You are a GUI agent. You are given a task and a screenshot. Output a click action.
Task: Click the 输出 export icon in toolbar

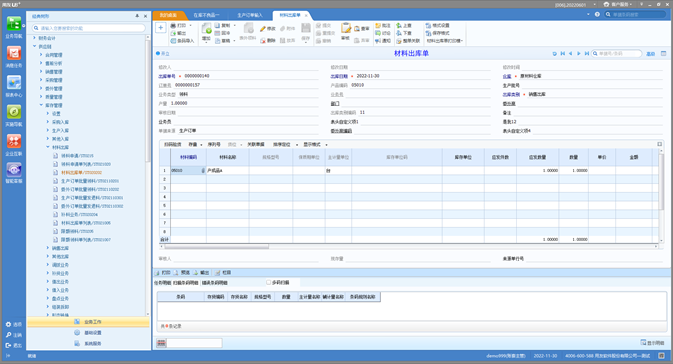[x=173, y=33]
